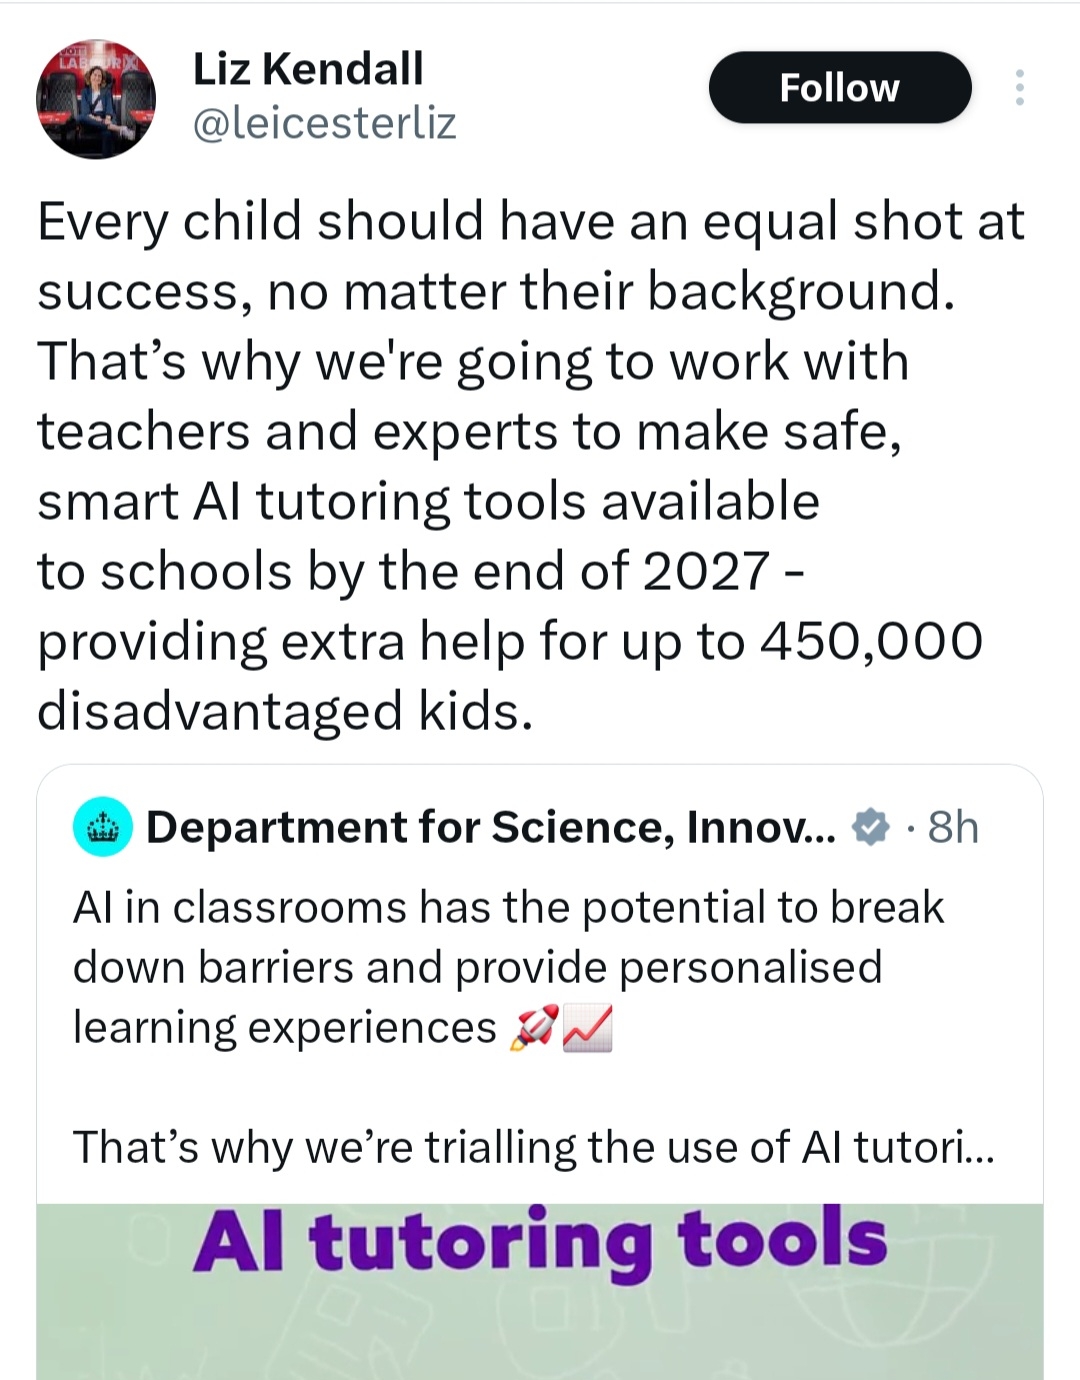Click the 8h timestamp on quoted post
Image resolution: width=1080 pixels, height=1380 pixels.
[x=952, y=827]
